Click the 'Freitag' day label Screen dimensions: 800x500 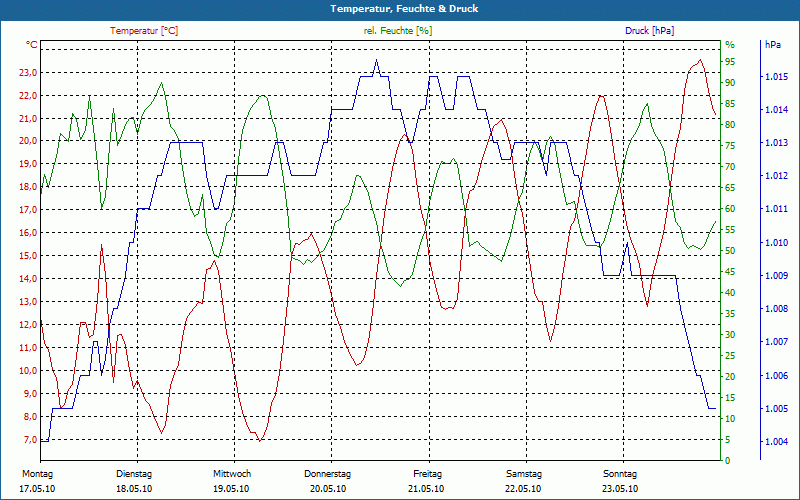click(x=428, y=474)
